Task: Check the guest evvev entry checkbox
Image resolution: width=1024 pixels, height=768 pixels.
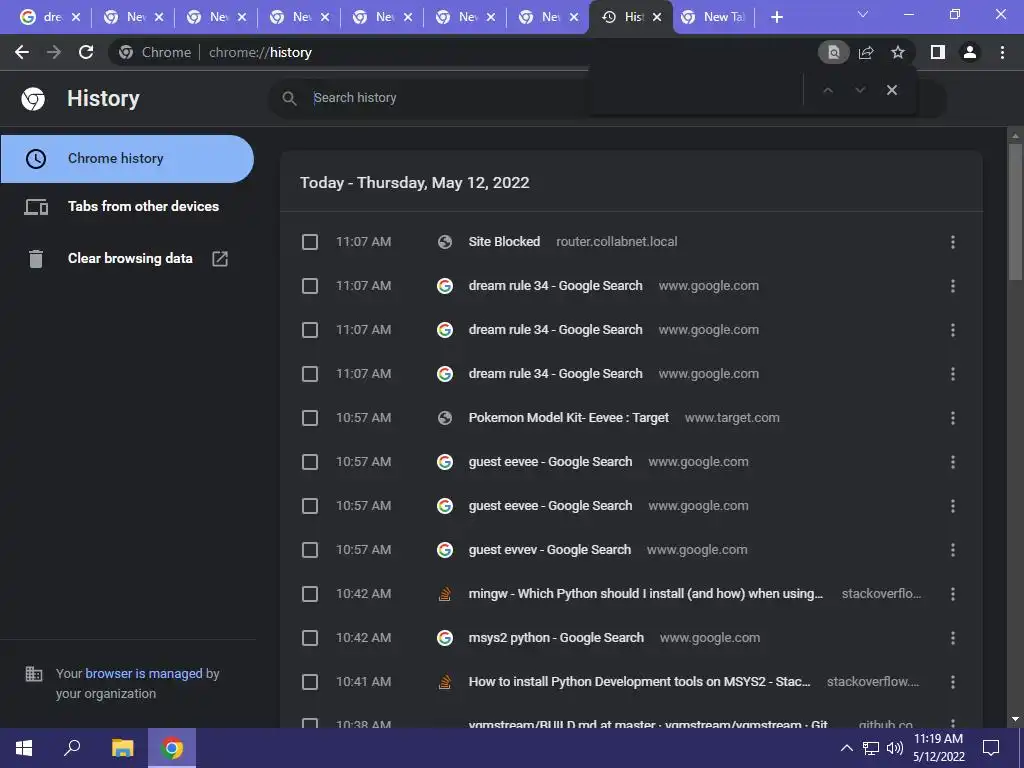Action: [310, 550]
